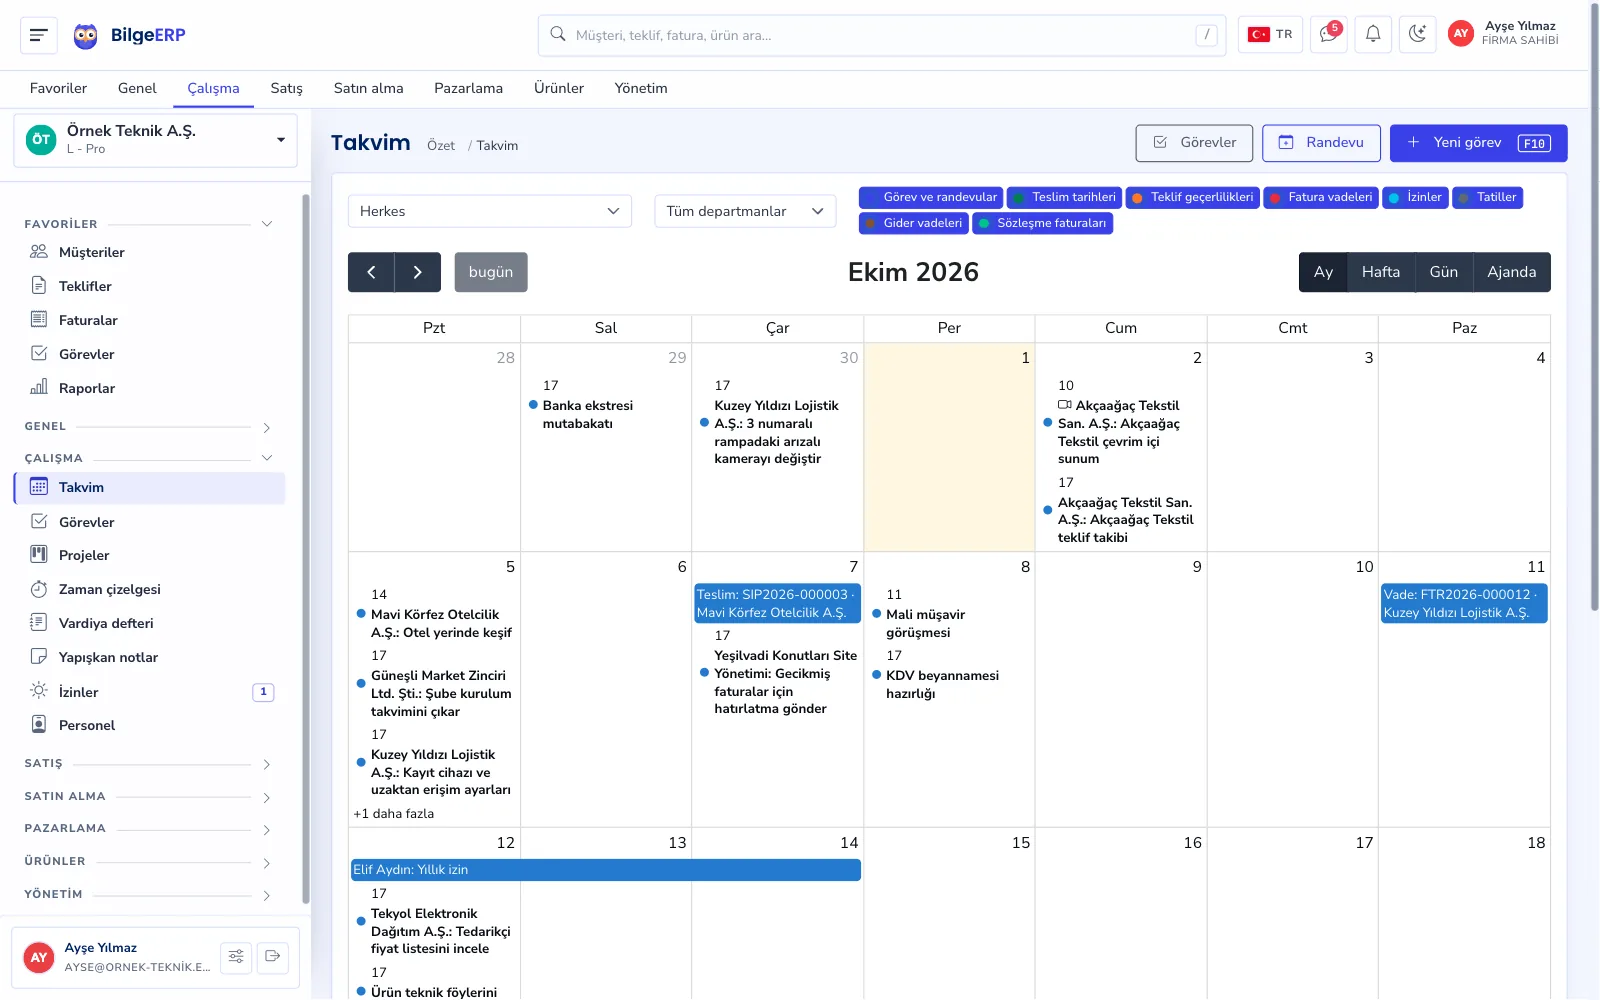
Task: Click the Randevu button
Action: pos(1321,143)
